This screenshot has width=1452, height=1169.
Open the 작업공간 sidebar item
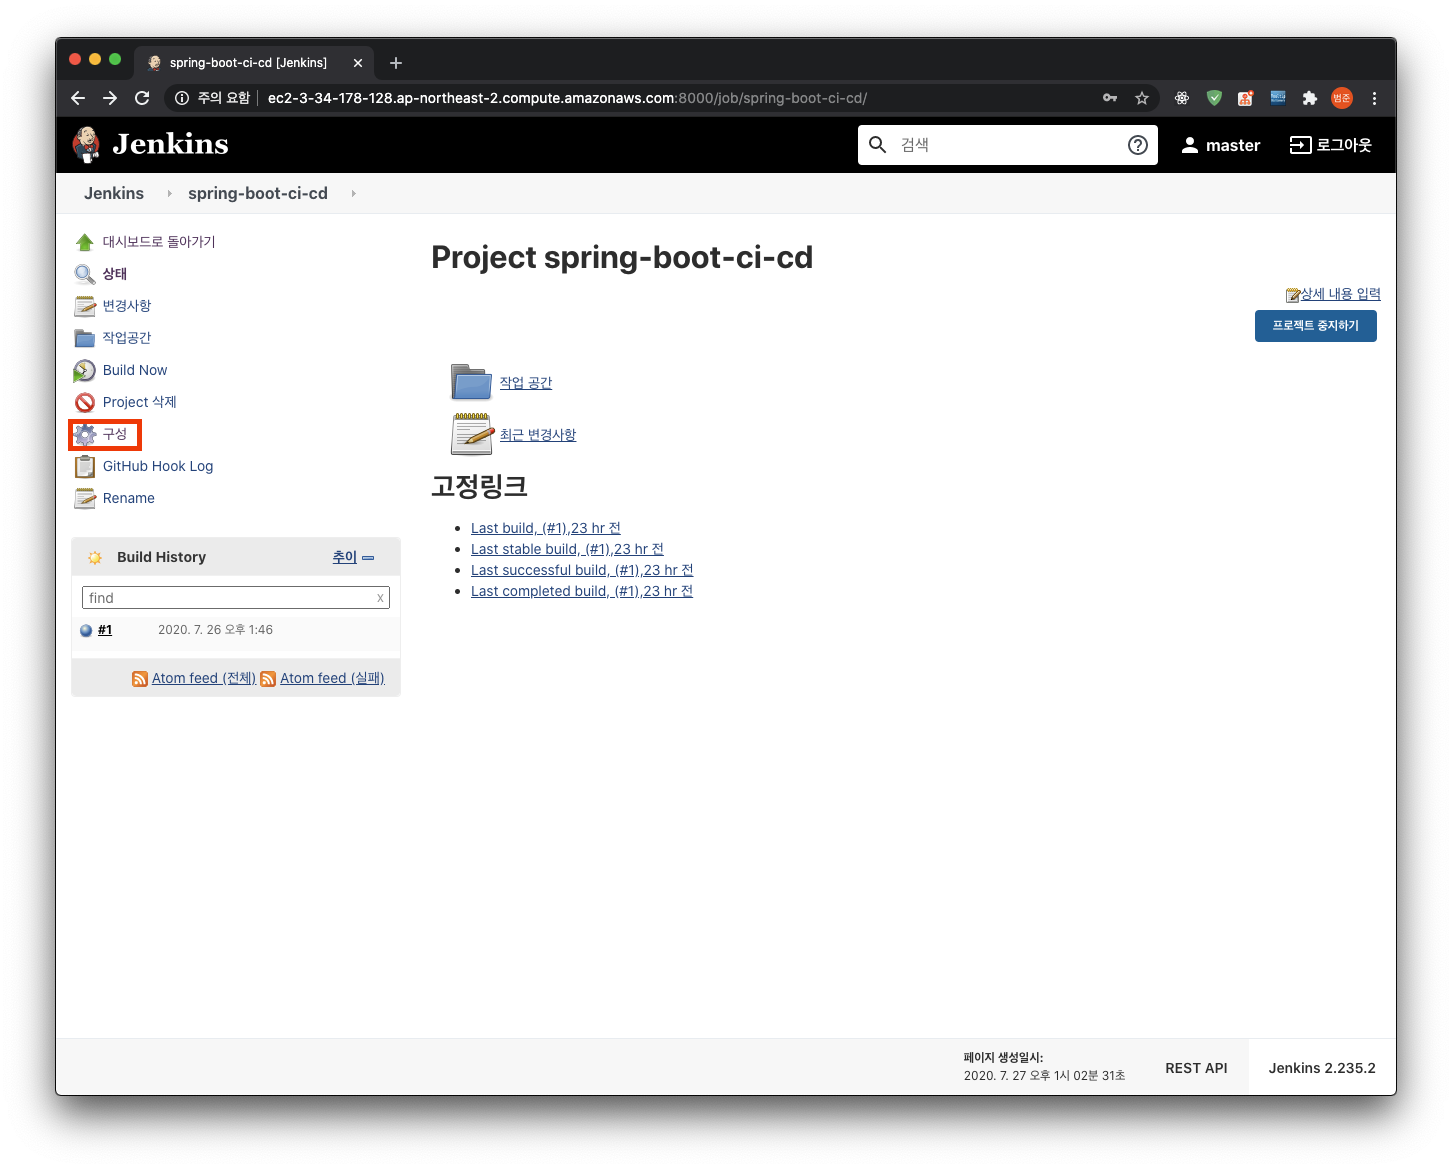click(x=127, y=338)
